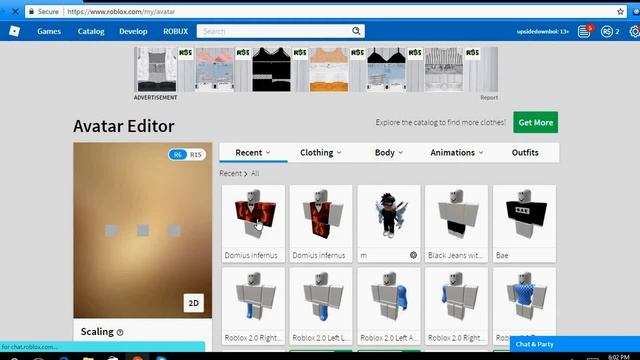Image resolution: width=640 pixels, height=360 pixels.
Task: Select the m outfit thumbnail
Action: coord(389,216)
